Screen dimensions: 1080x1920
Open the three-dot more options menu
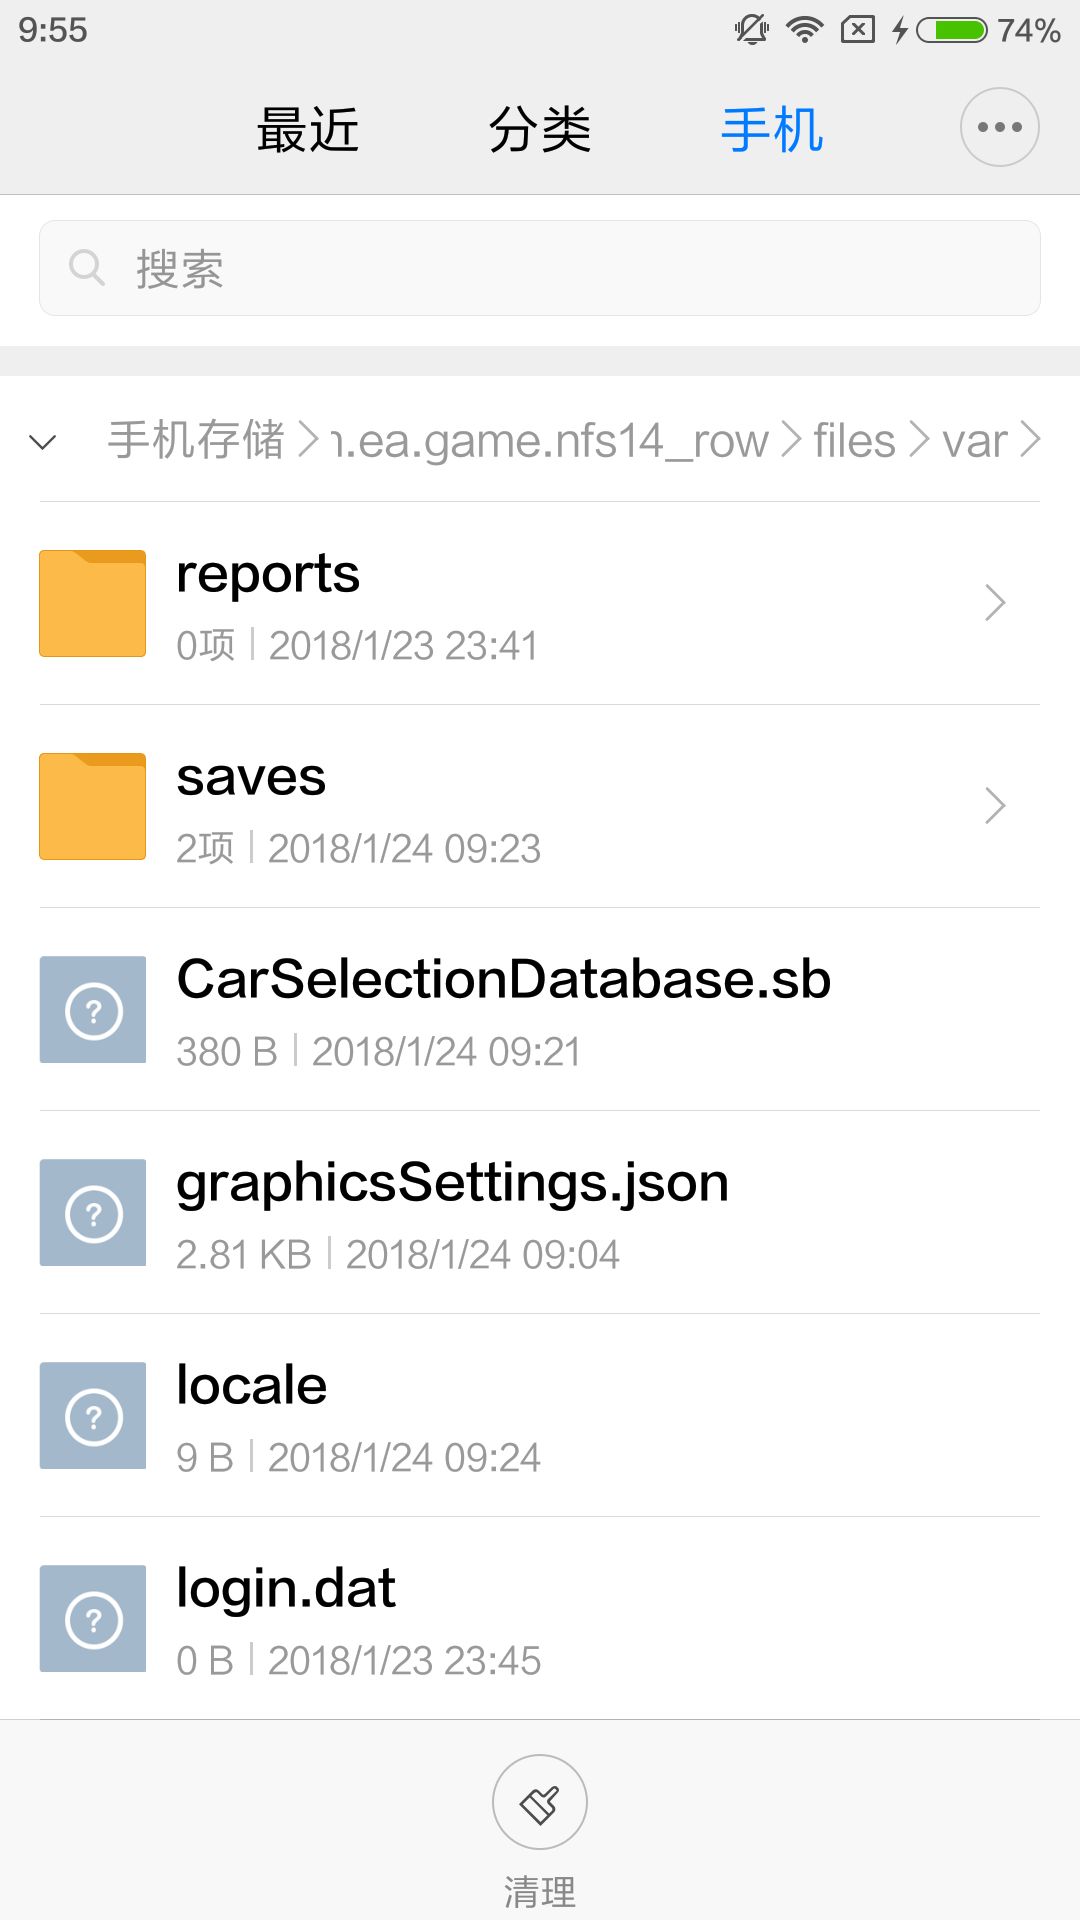click(x=999, y=127)
